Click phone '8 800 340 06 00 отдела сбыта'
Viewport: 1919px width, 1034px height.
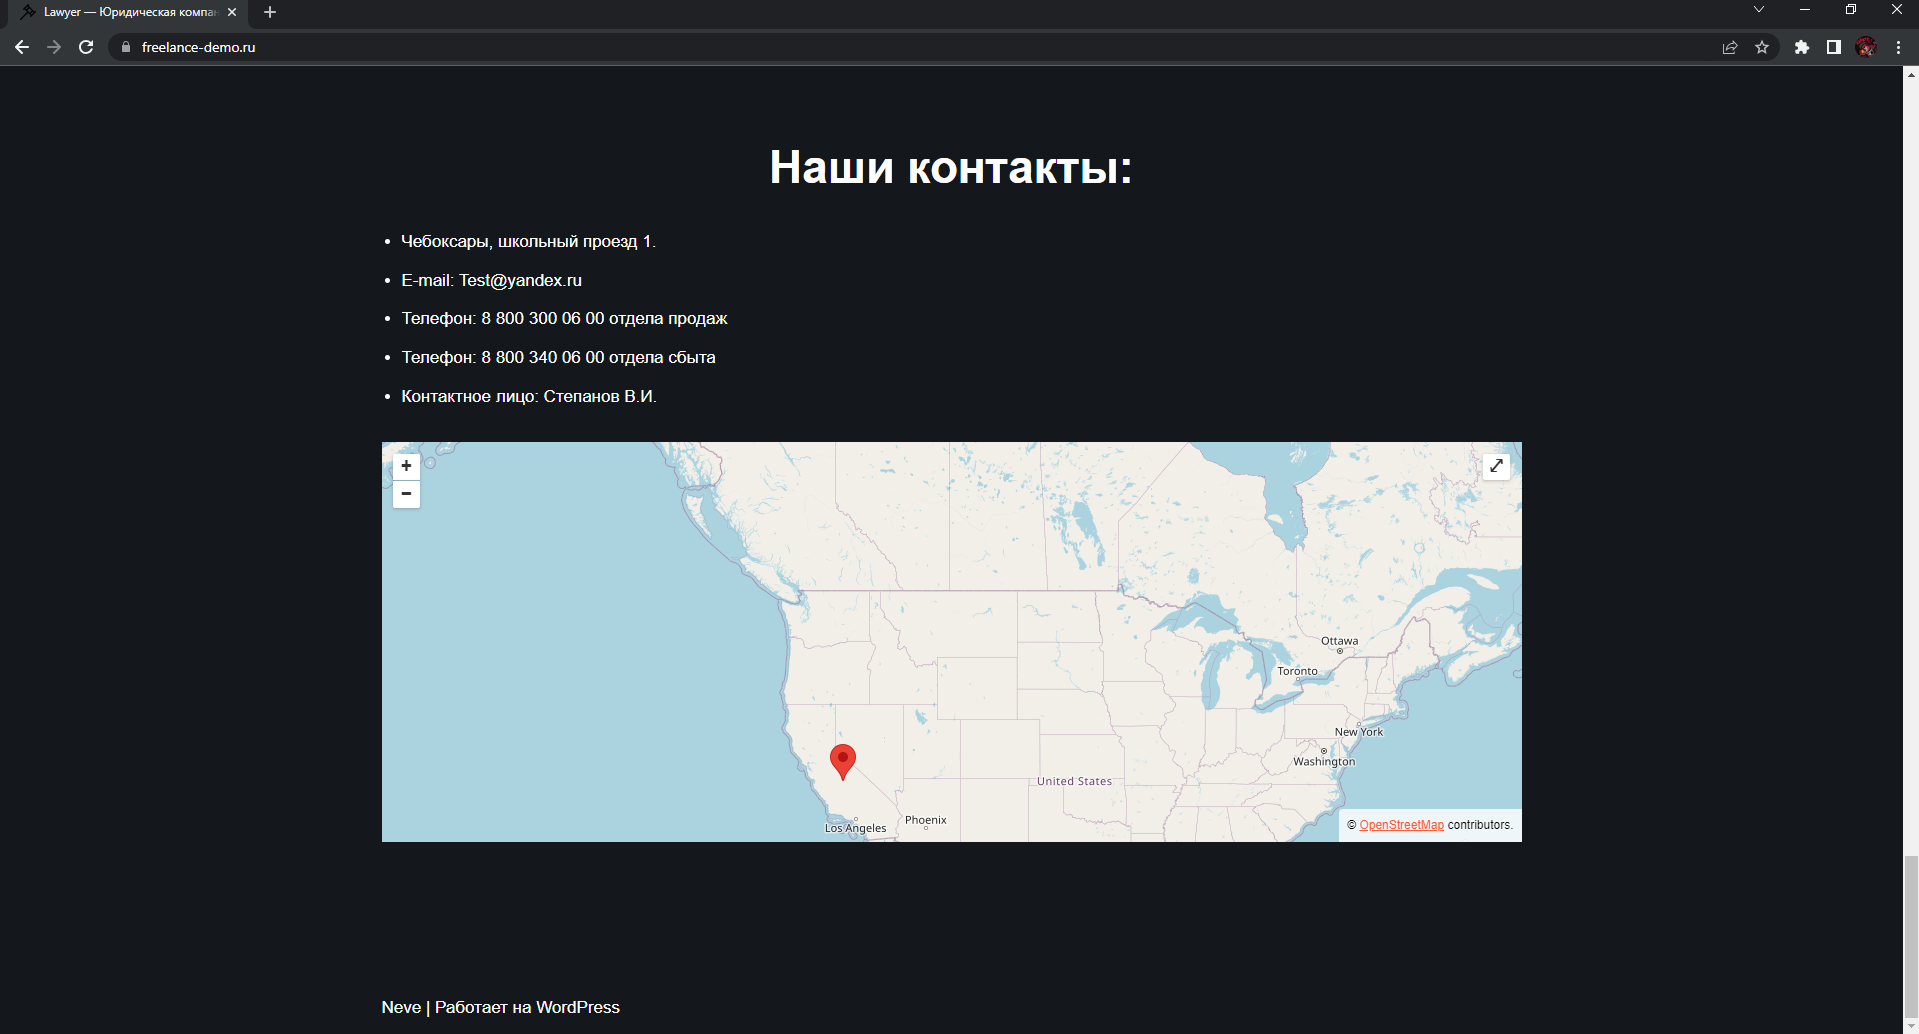pyautogui.click(x=598, y=357)
